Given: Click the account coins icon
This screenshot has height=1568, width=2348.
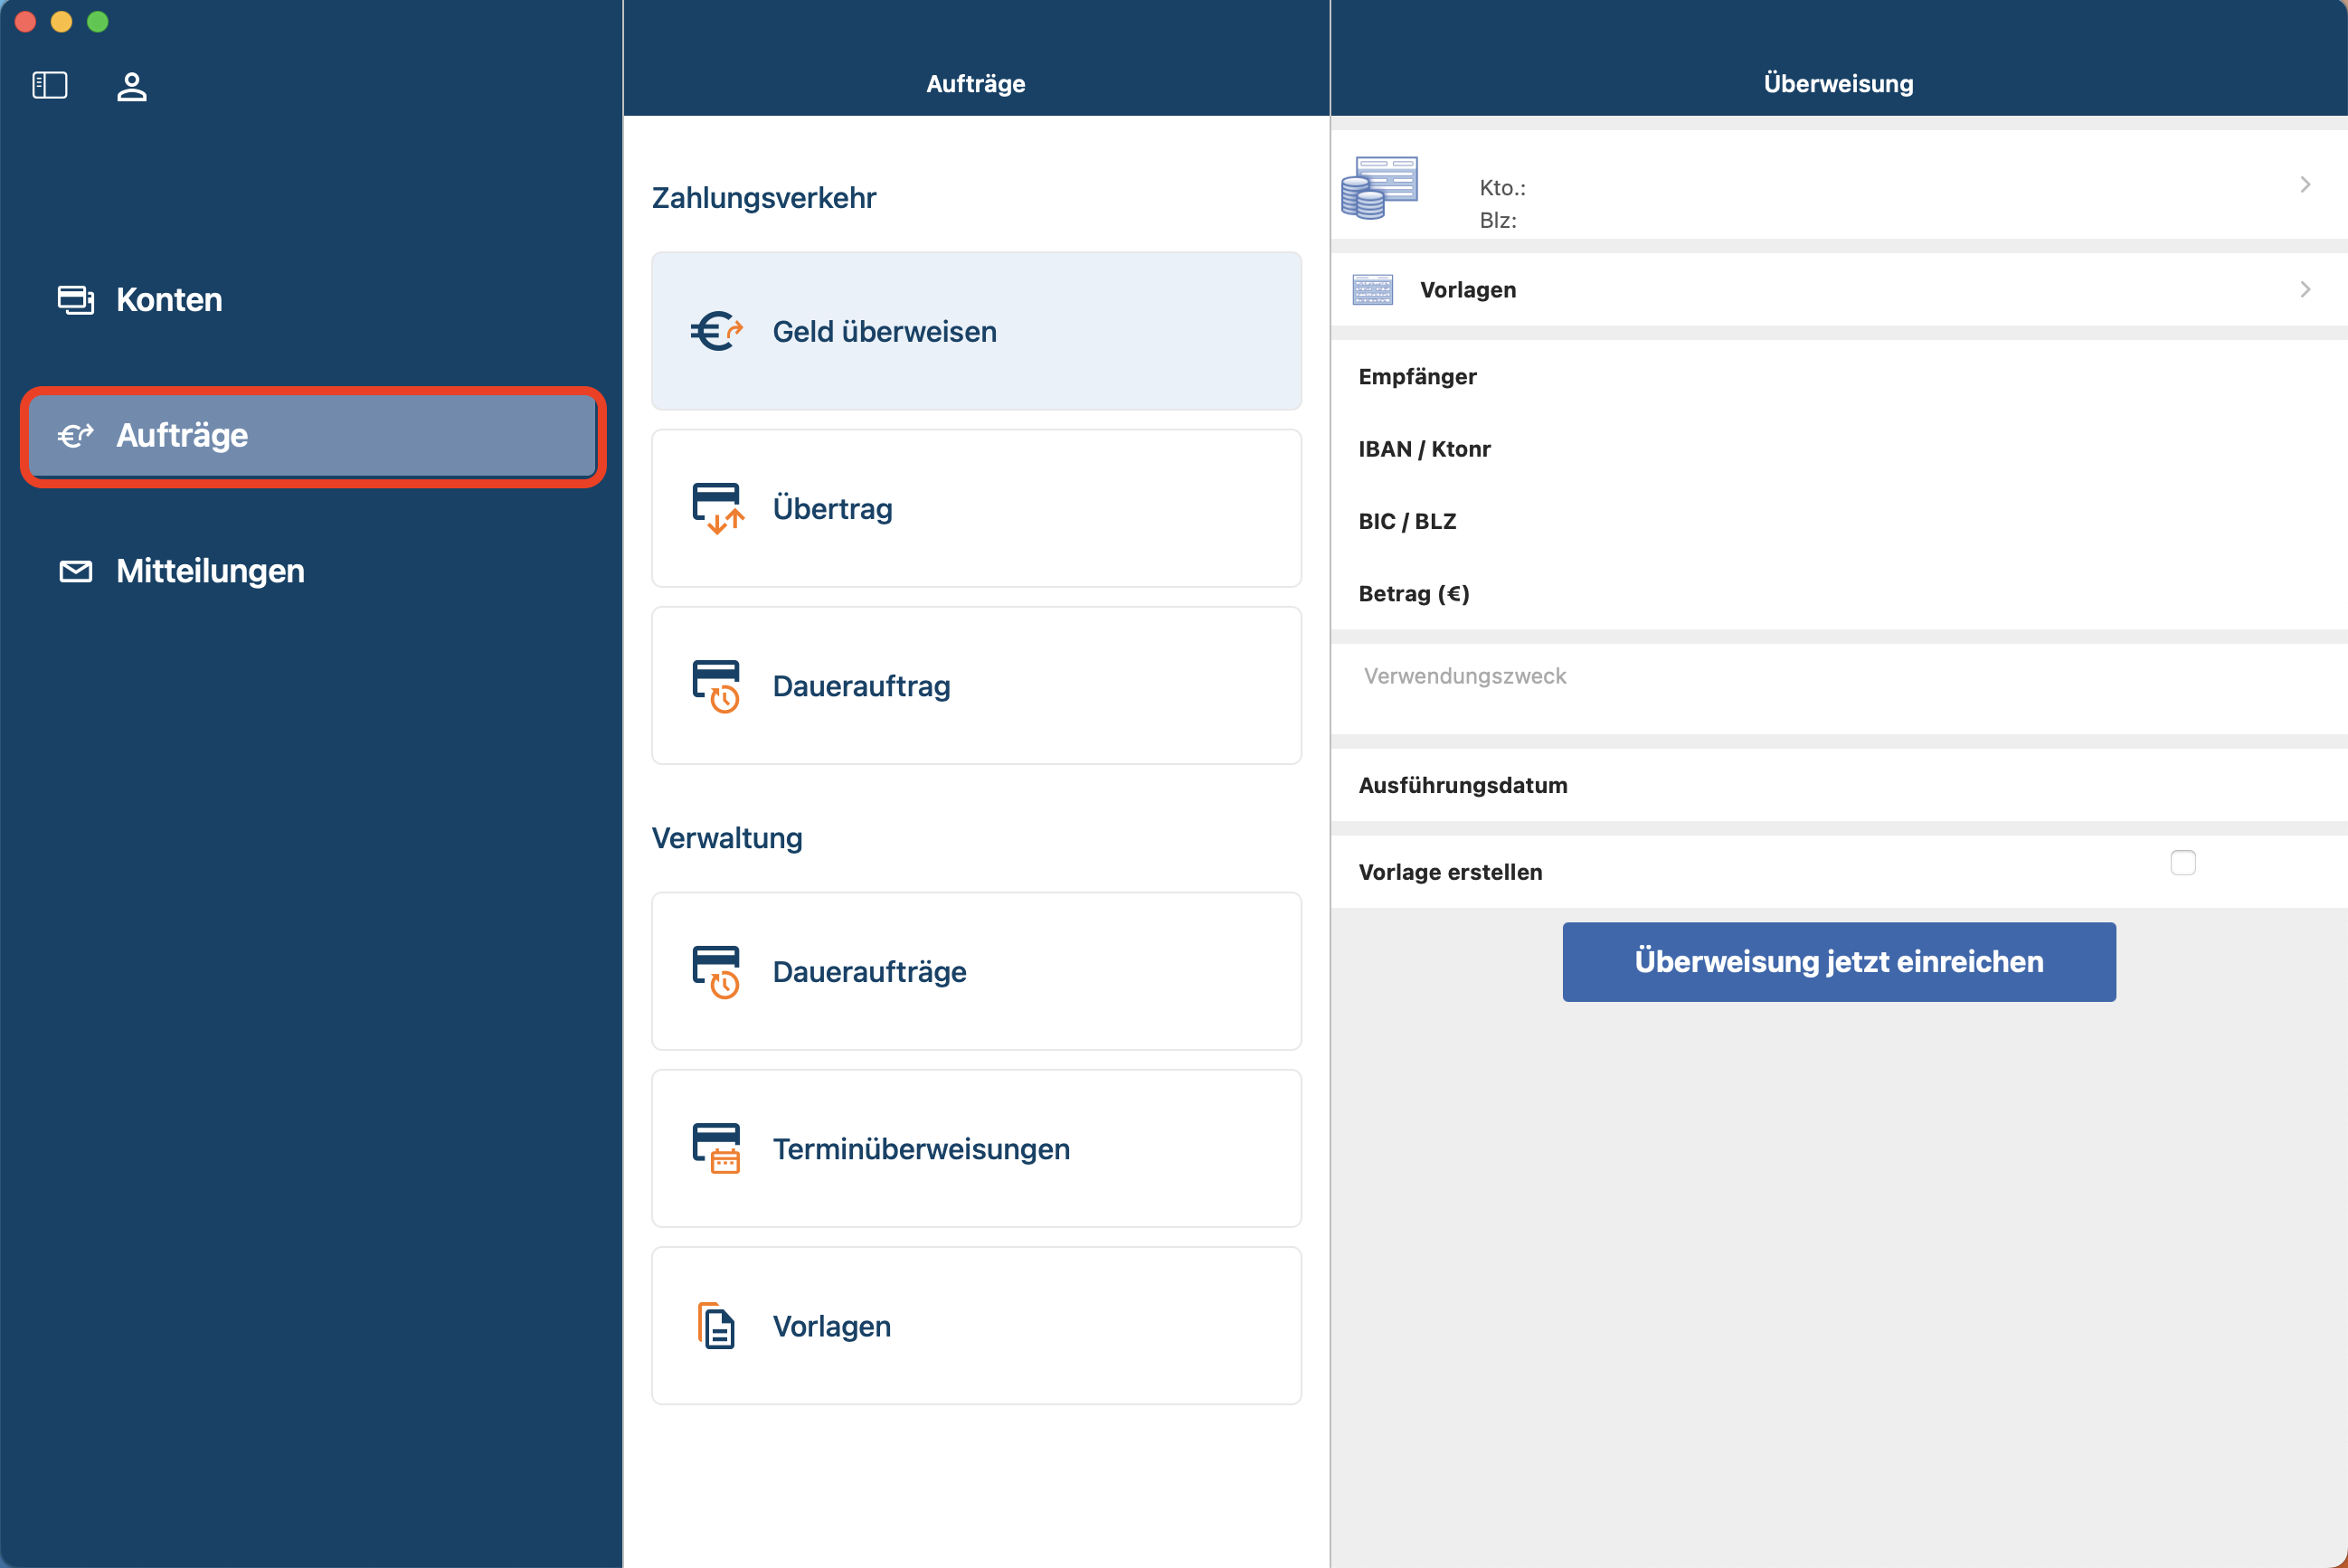Looking at the screenshot, I should 1379,187.
